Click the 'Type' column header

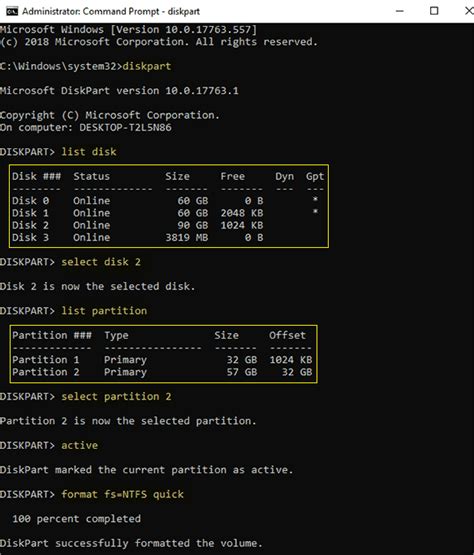click(116, 335)
